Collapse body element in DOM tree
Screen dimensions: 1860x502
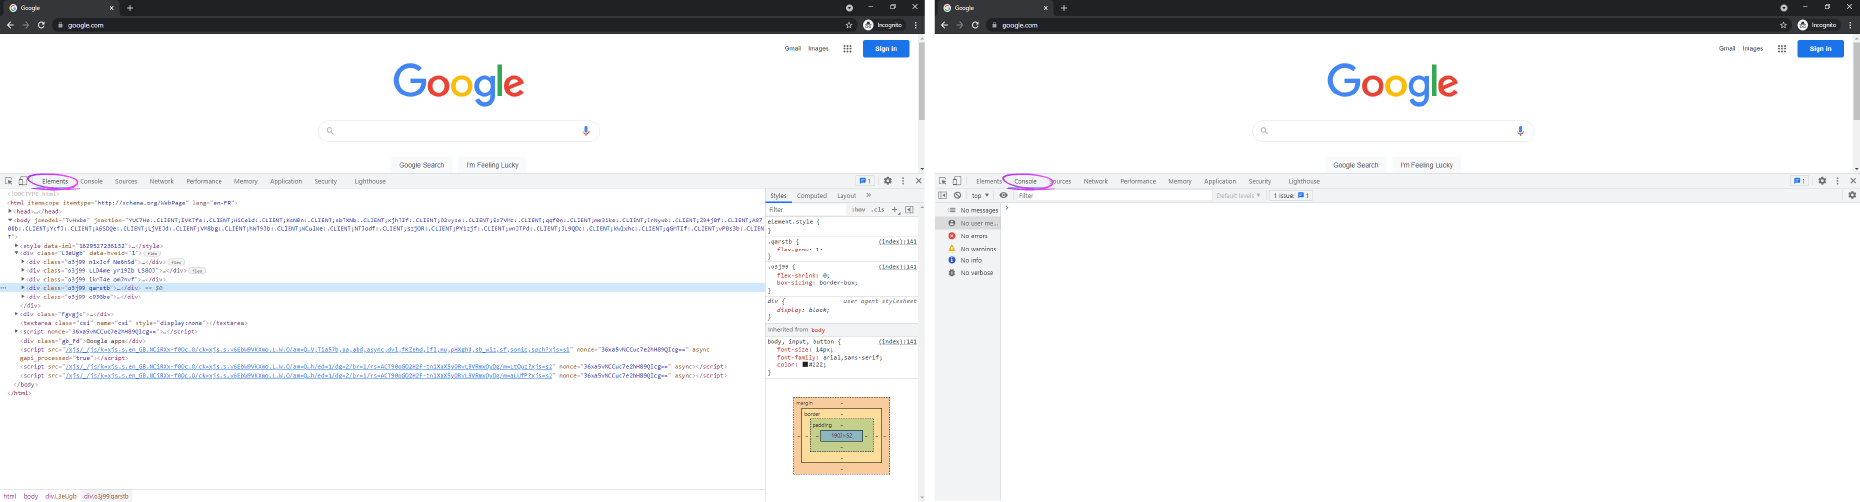click(x=10, y=220)
